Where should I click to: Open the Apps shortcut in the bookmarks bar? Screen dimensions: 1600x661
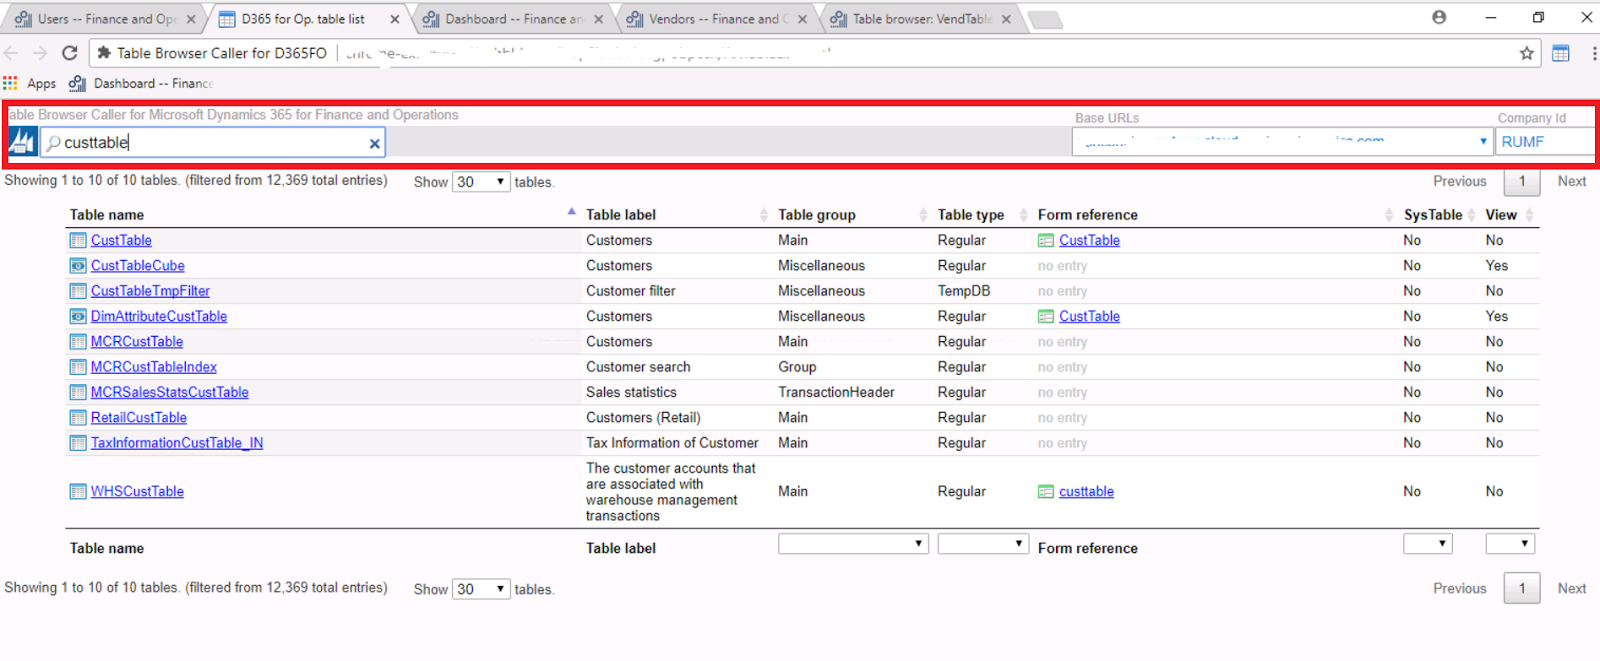click(30, 83)
